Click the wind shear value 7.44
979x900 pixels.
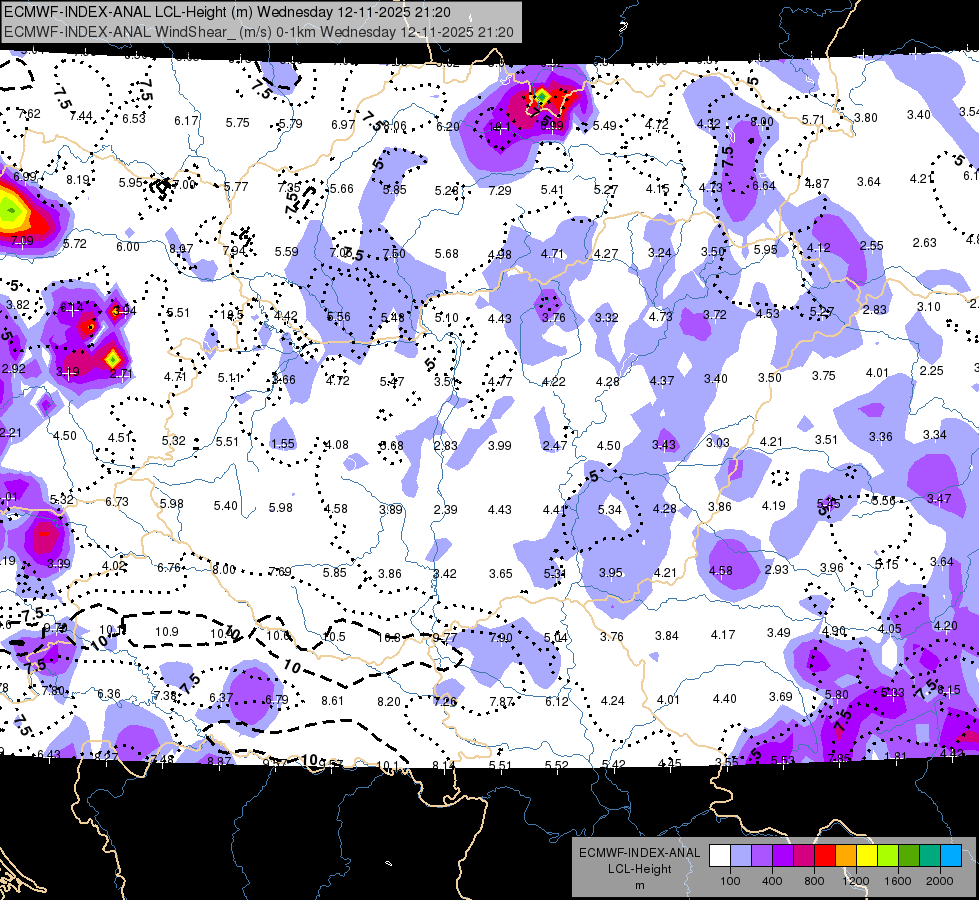81,116
